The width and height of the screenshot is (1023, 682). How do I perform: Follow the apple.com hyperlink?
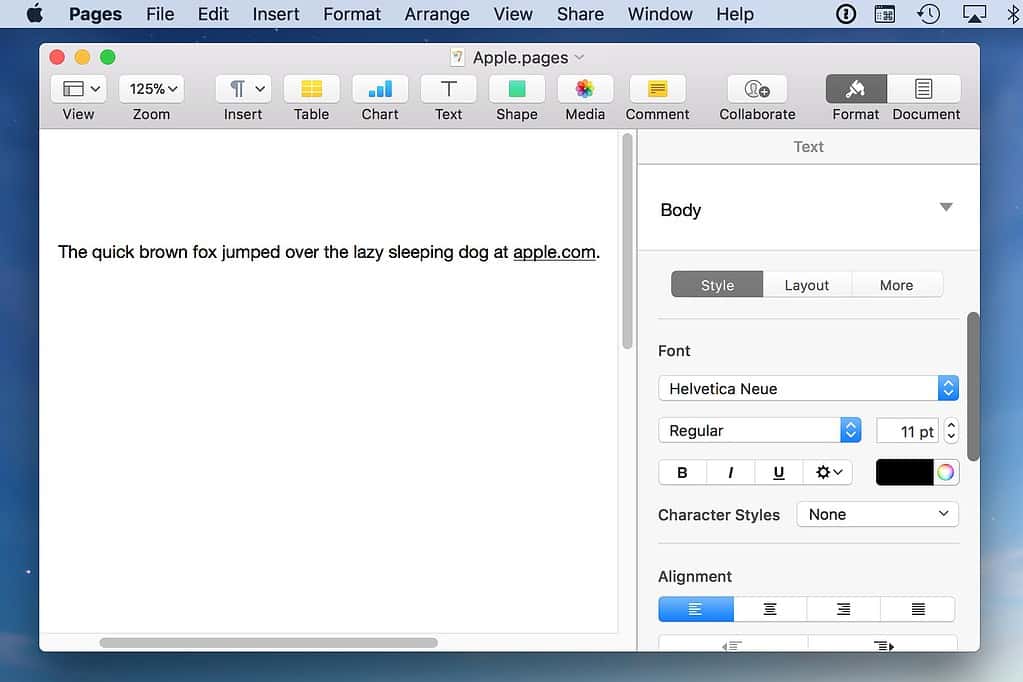[x=554, y=252]
